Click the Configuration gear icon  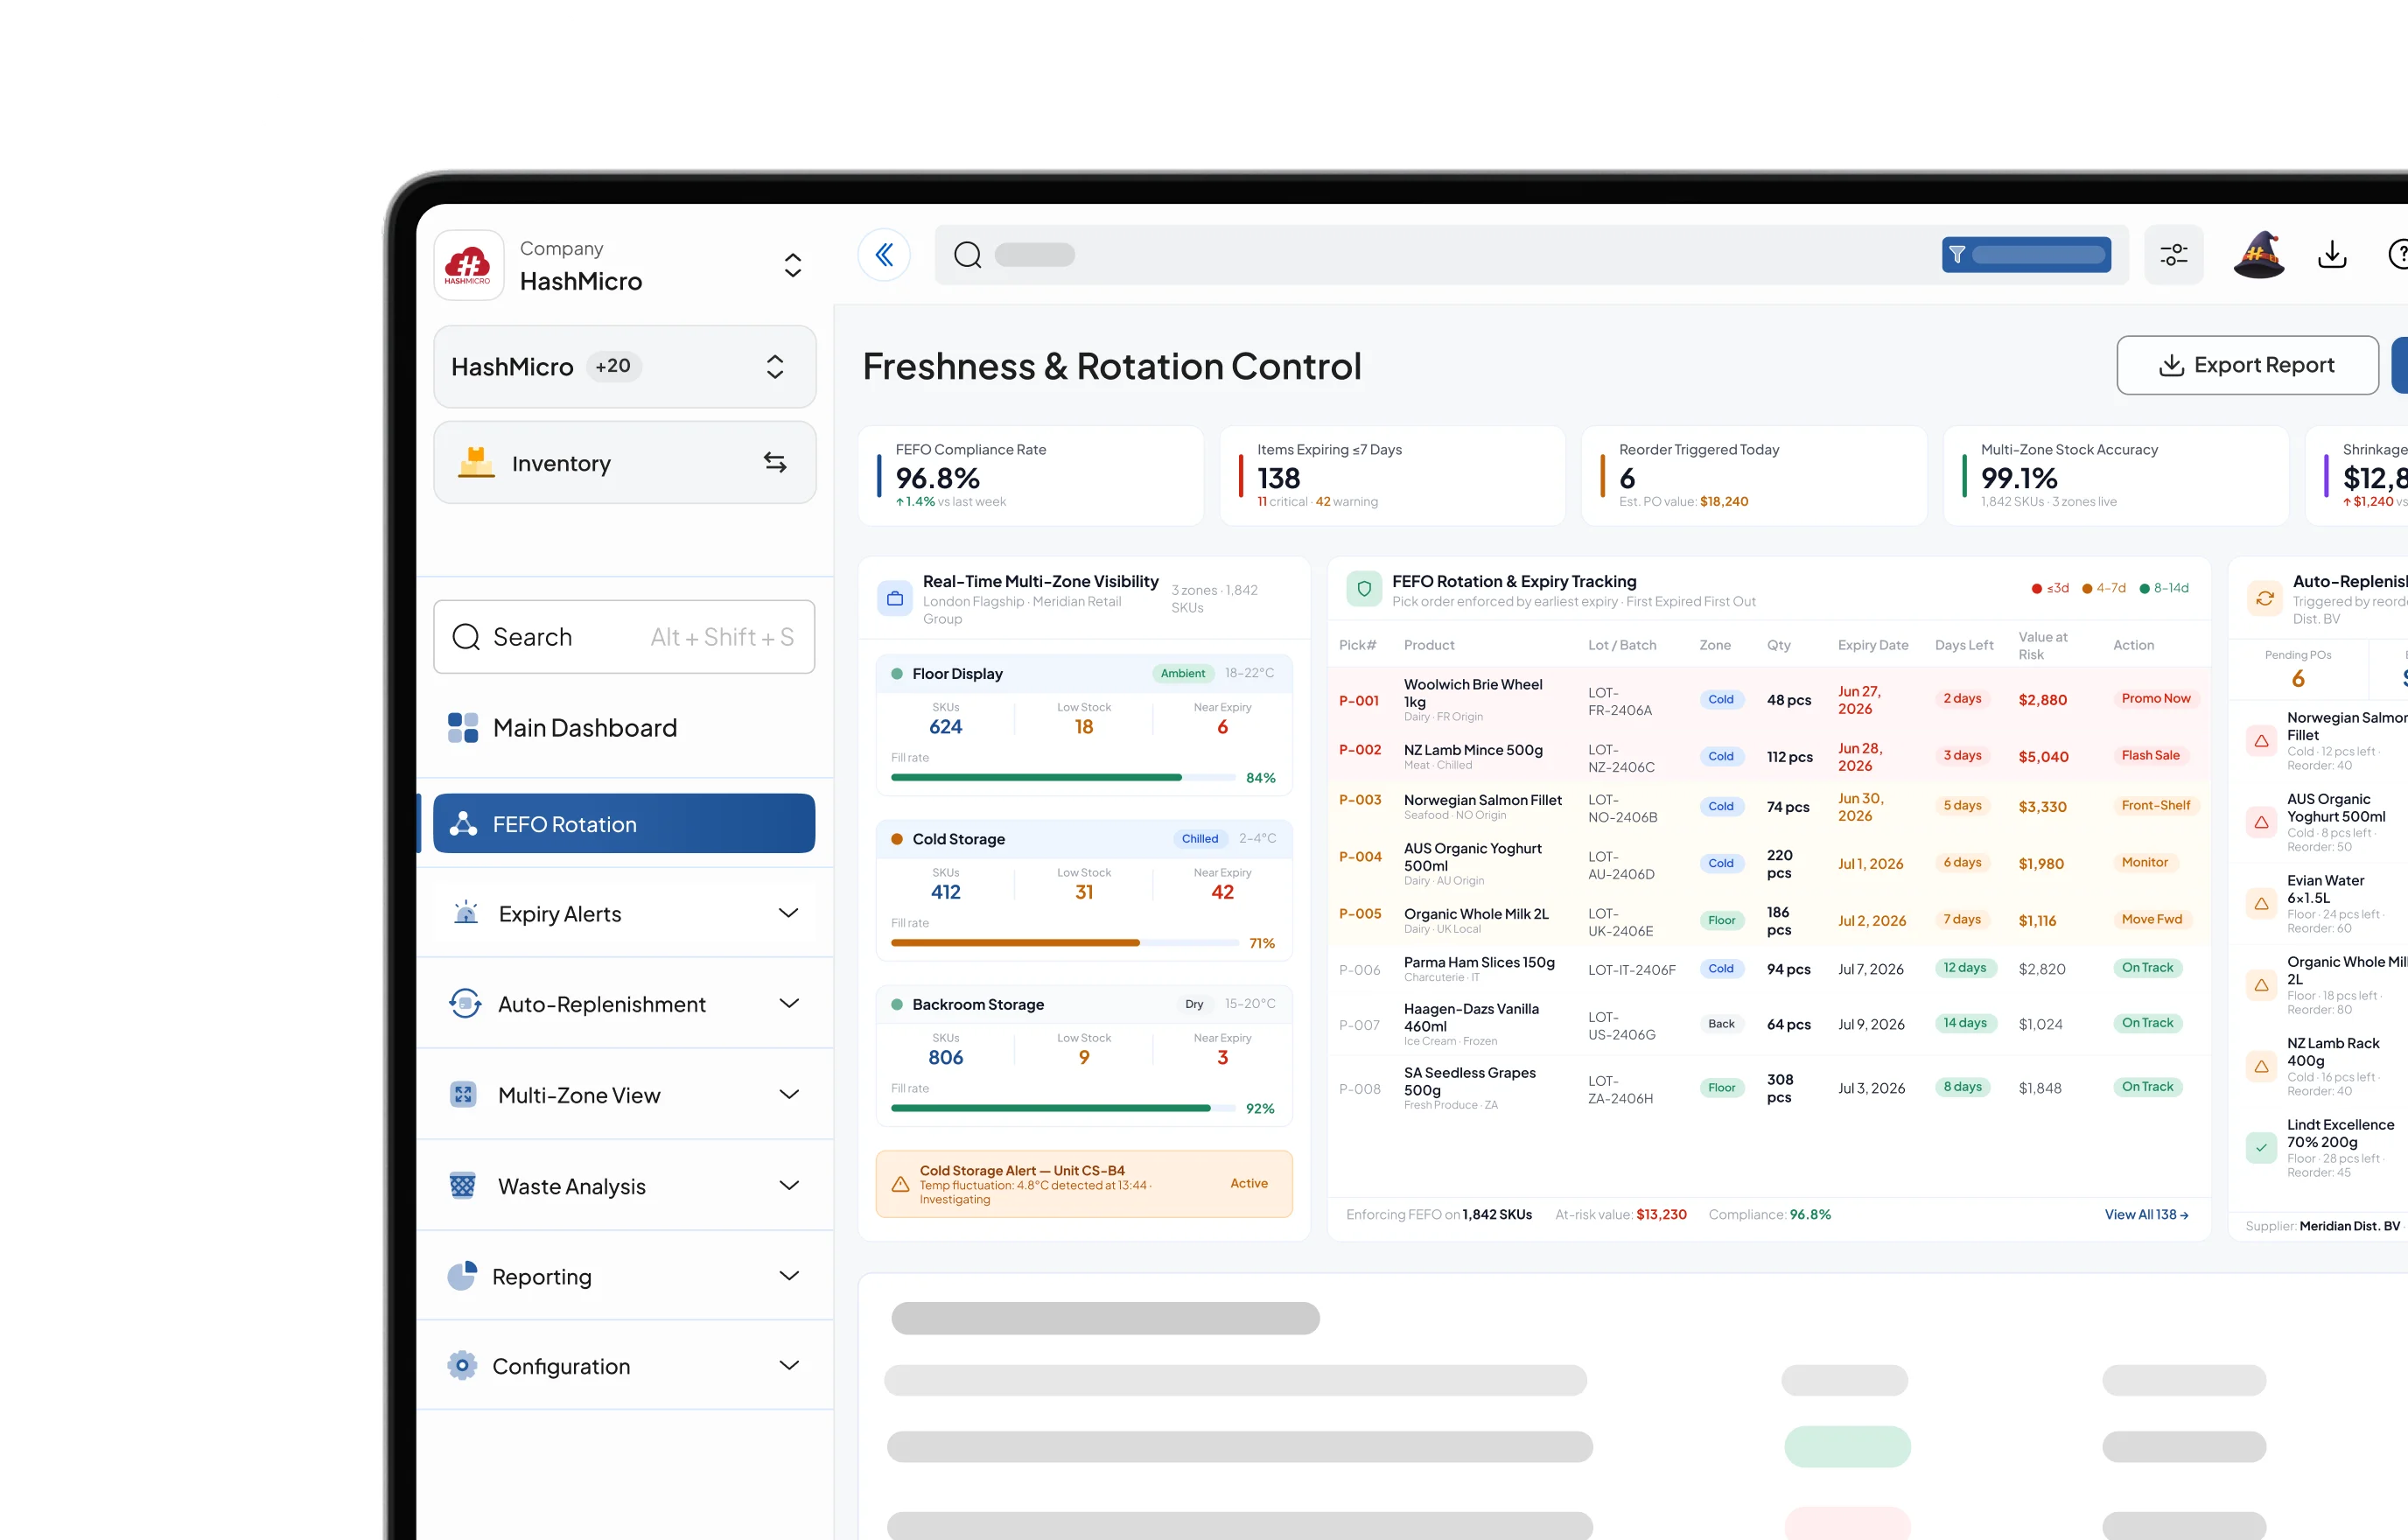tap(461, 1365)
